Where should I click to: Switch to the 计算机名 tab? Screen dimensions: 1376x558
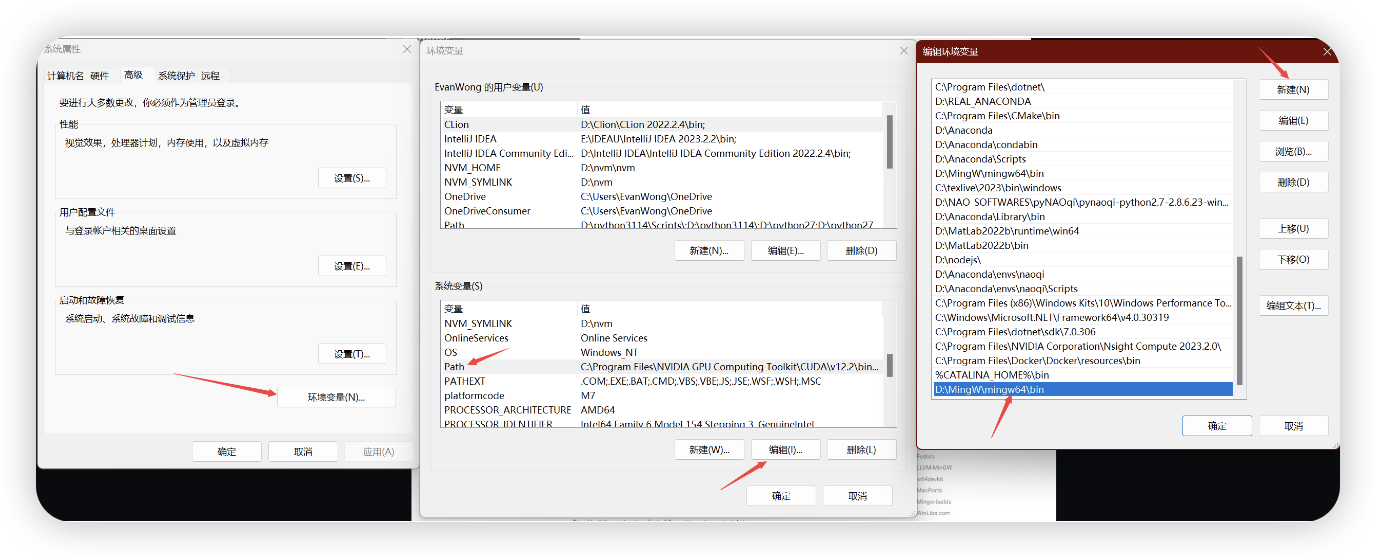(66, 75)
